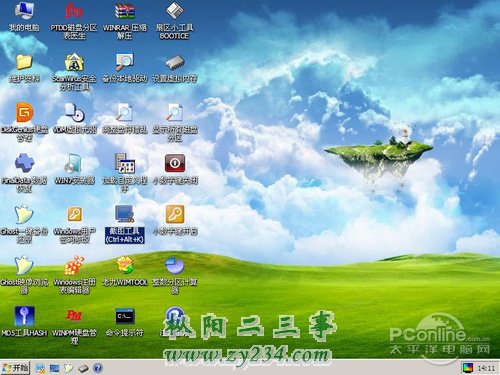Click the quick launch help question icon
Screen dimensions: 500x375
point(98,368)
